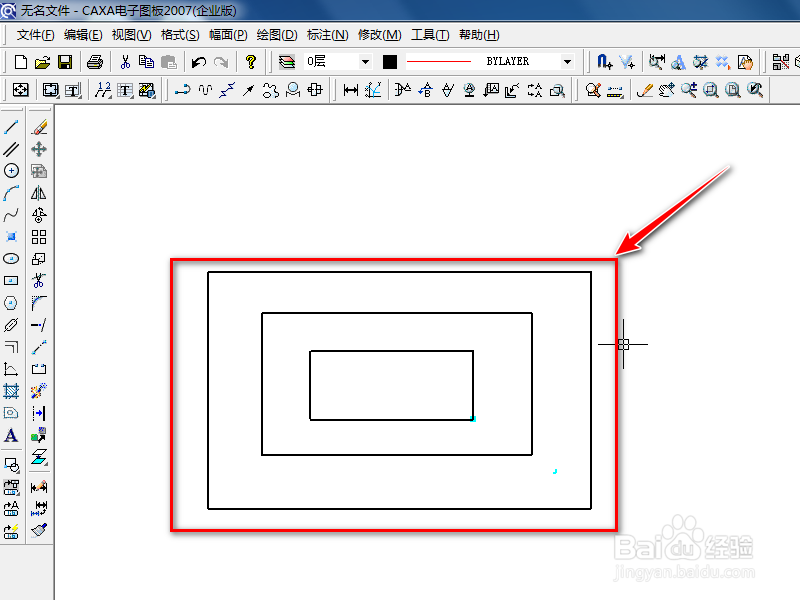Select the Regular polygon tool
800x600 pixels.
click(x=11, y=303)
